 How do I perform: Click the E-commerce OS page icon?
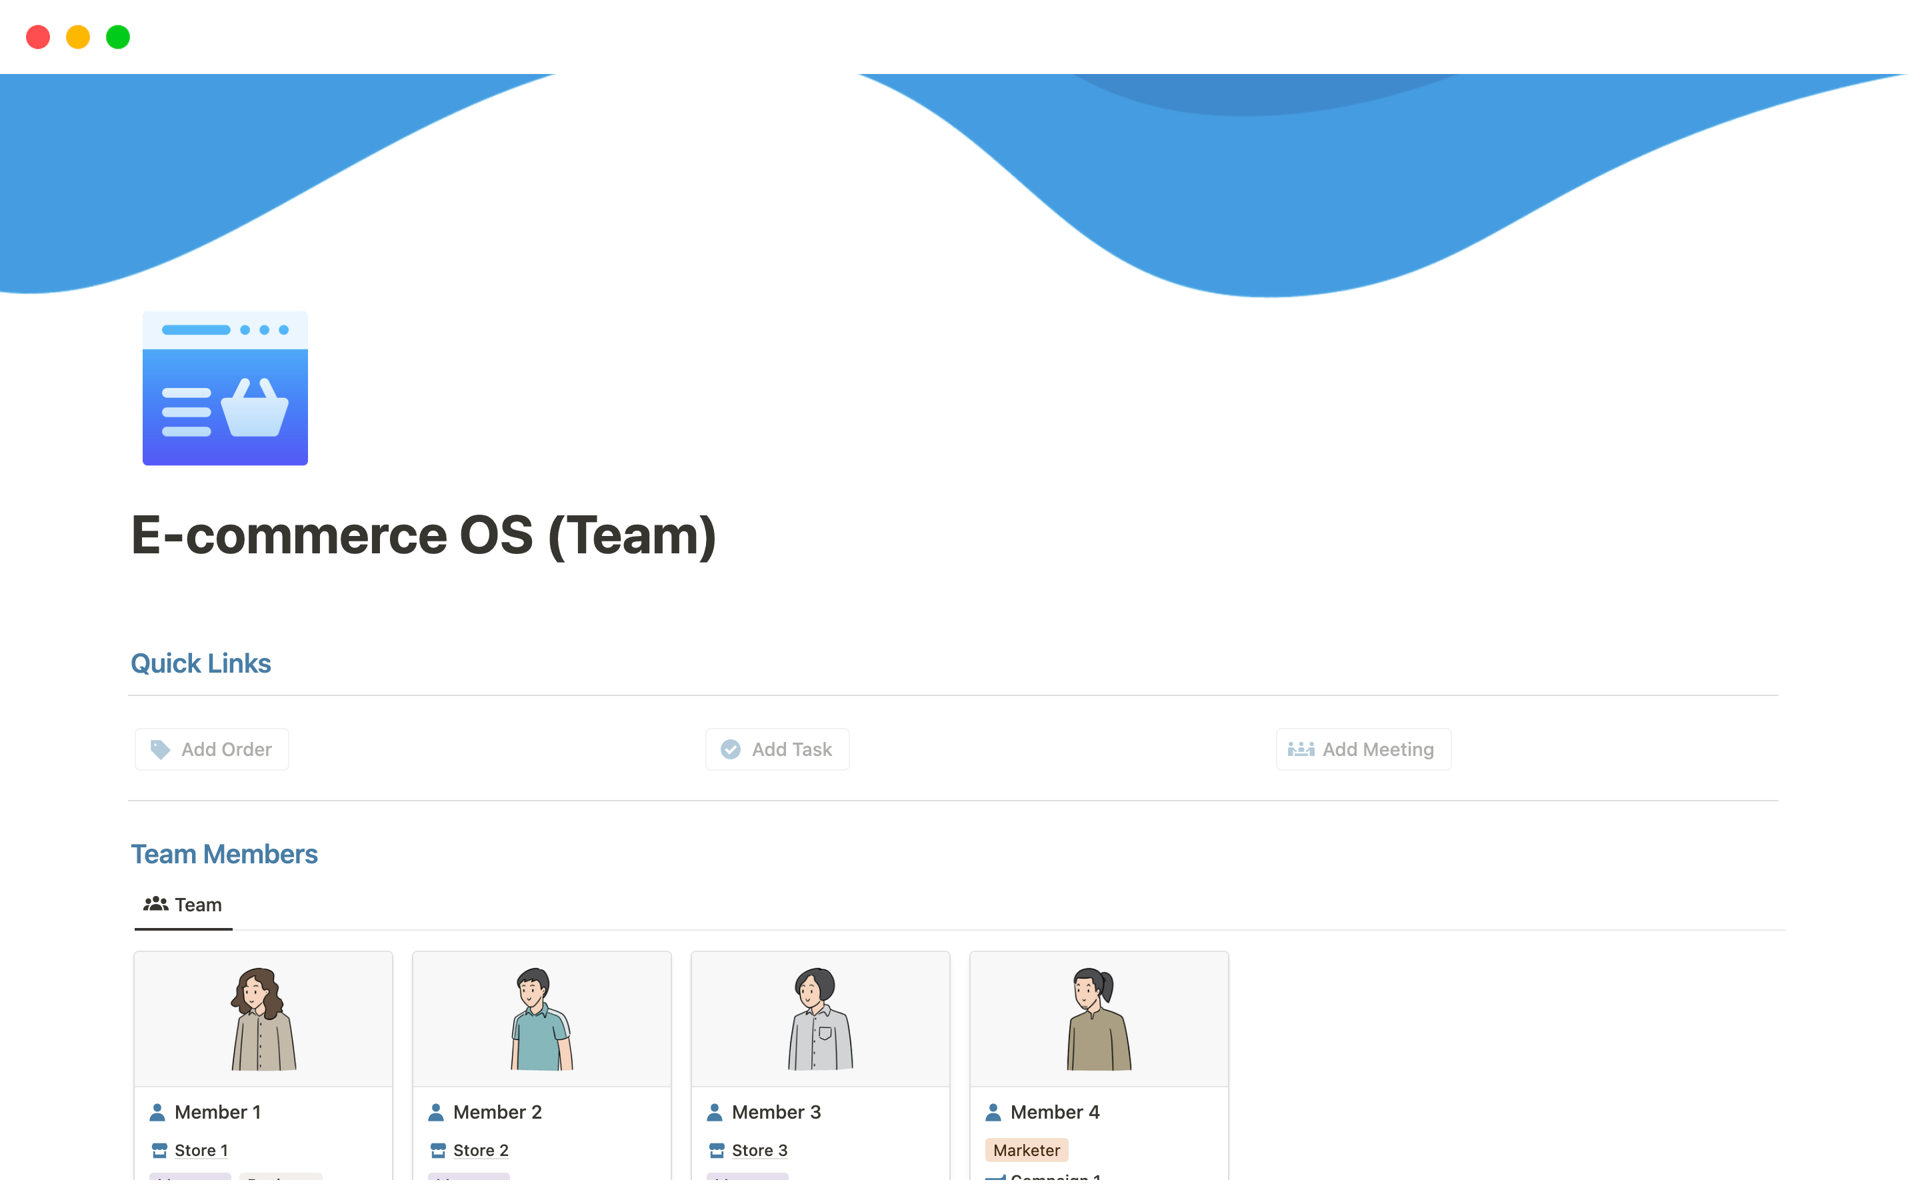[224, 388]
